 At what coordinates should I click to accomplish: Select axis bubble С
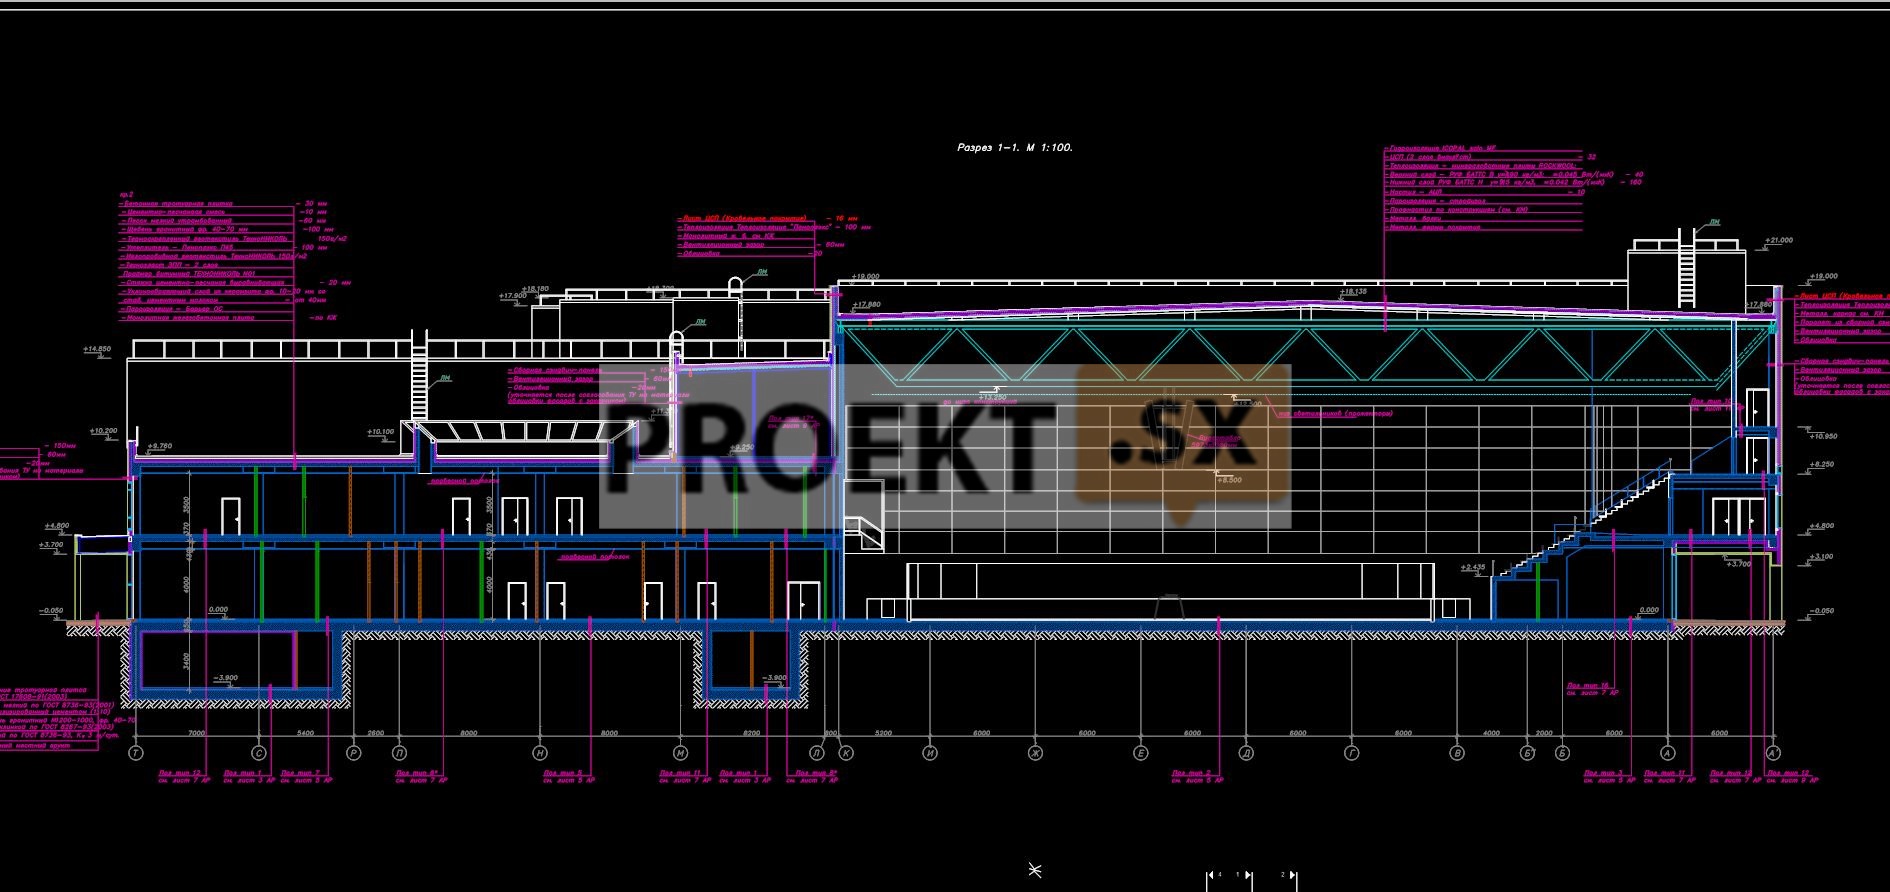pyautogui.click(x=259, y=752)
